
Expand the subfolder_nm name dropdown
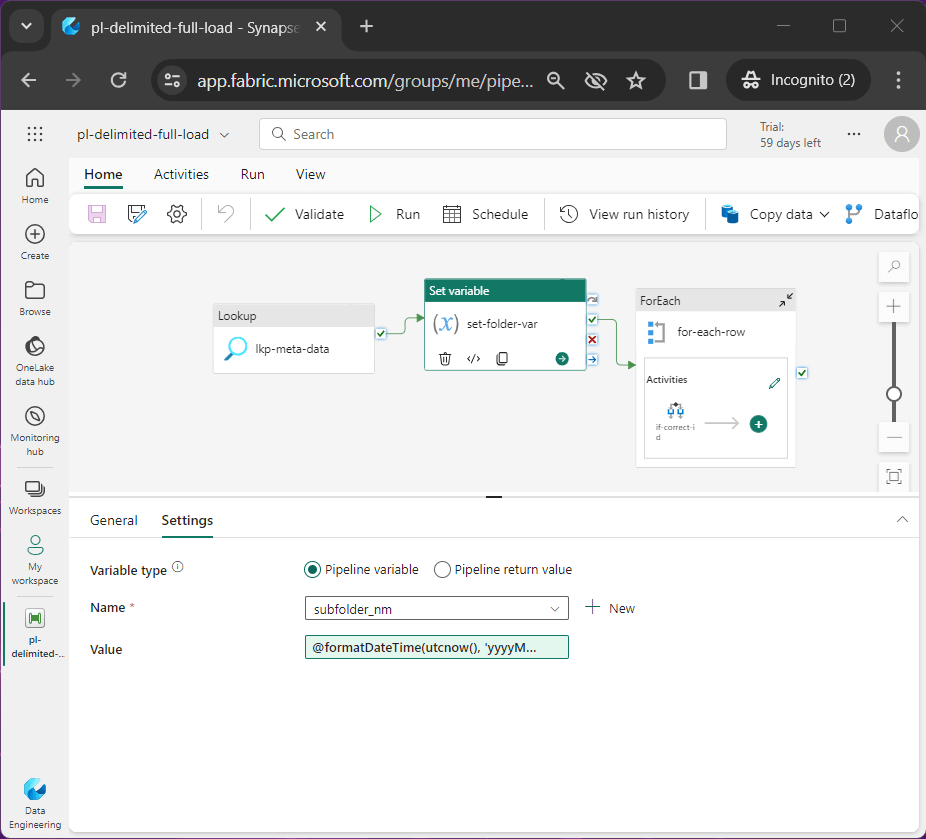555,608
